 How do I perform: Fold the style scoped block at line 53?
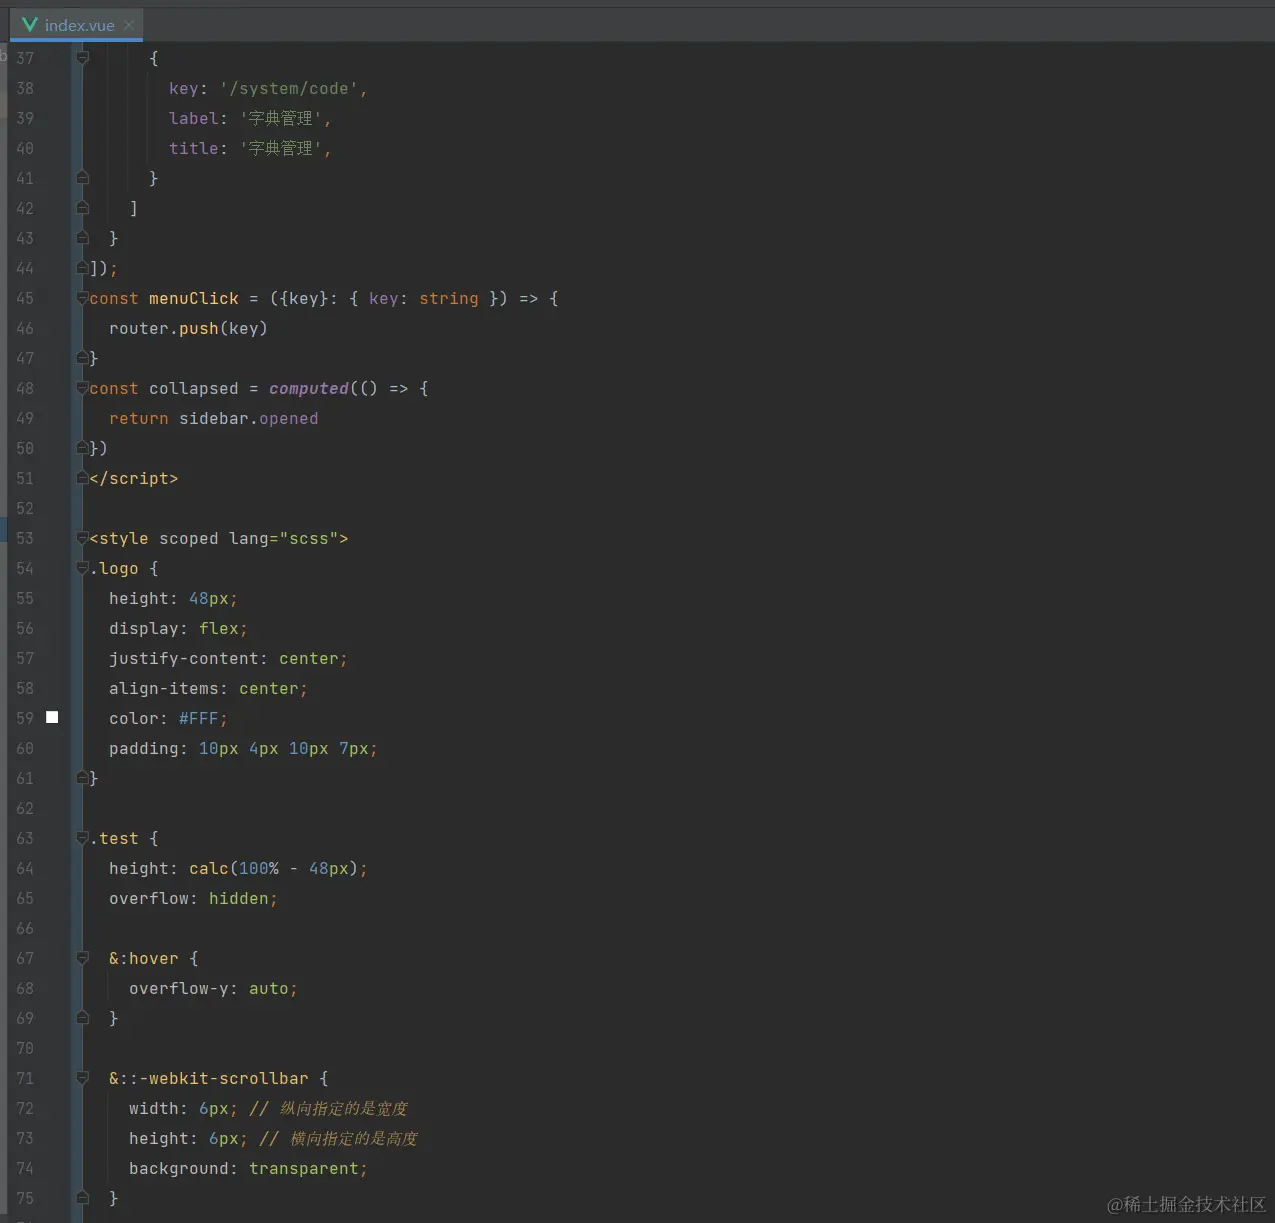pos(82,538)
